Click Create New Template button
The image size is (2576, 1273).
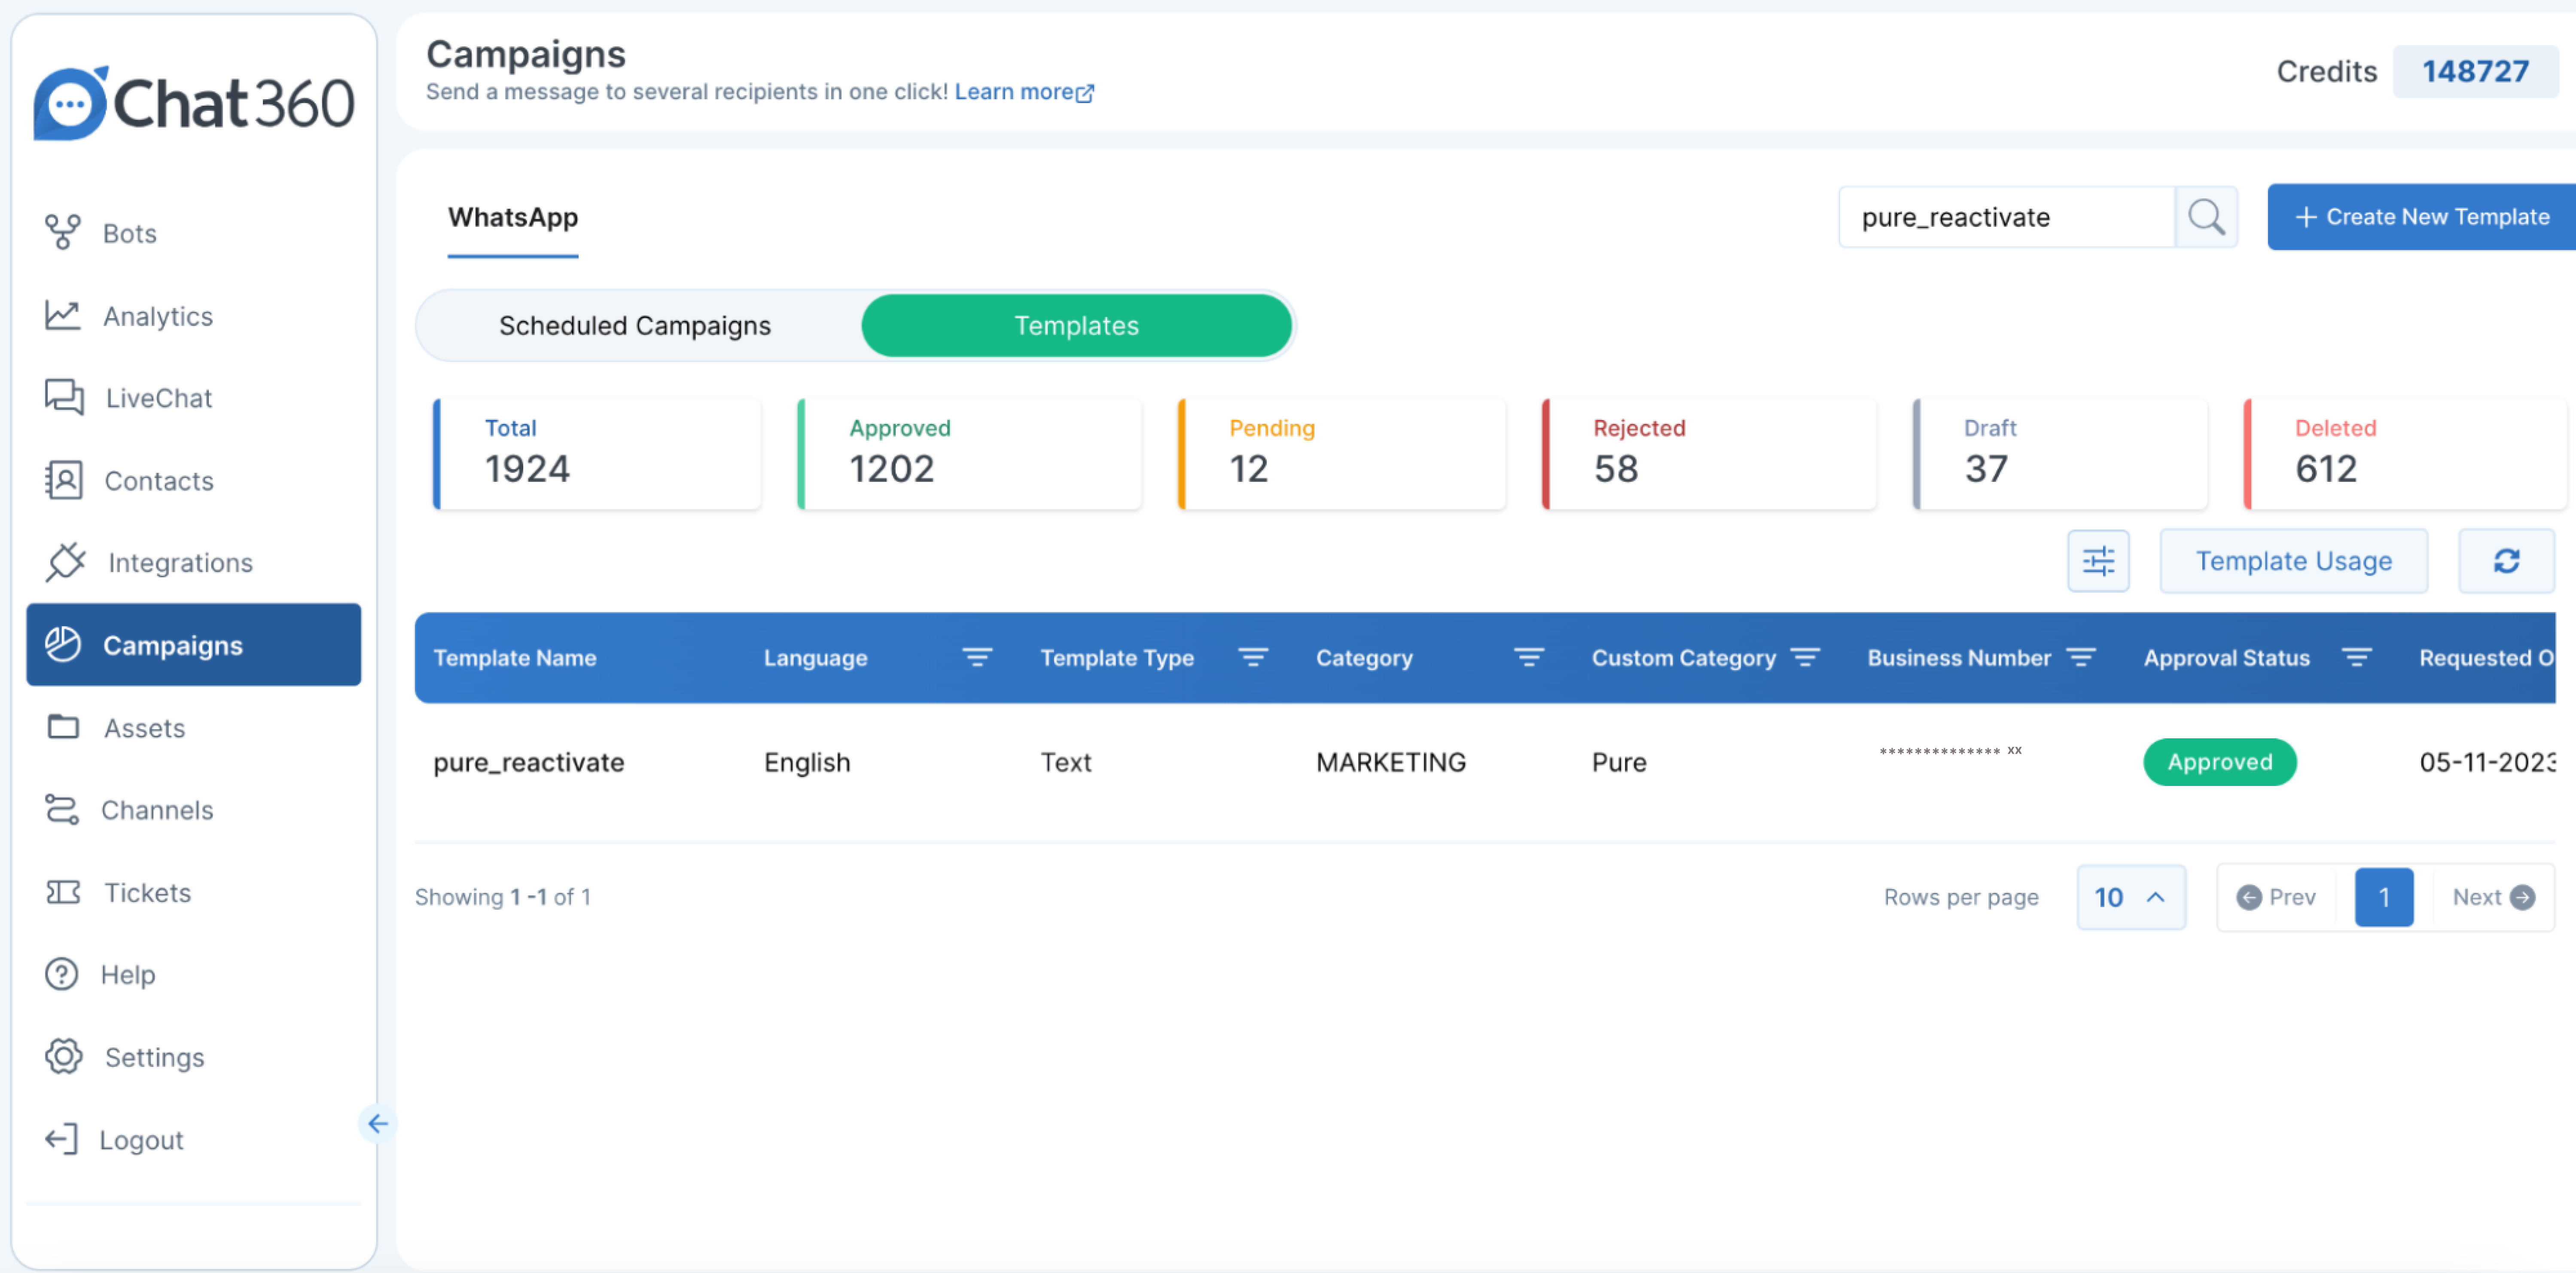[2421, 216]
